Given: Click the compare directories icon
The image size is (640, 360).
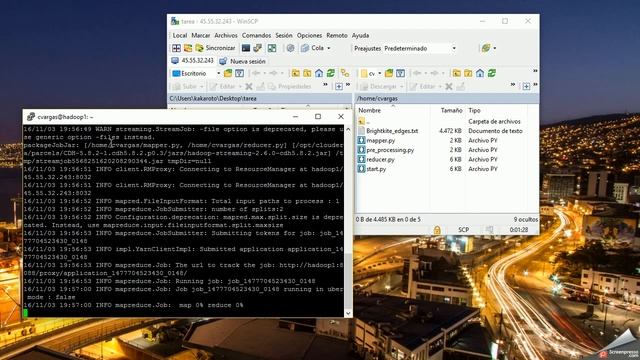Looking at the screenshot, I should coord(188,48).
